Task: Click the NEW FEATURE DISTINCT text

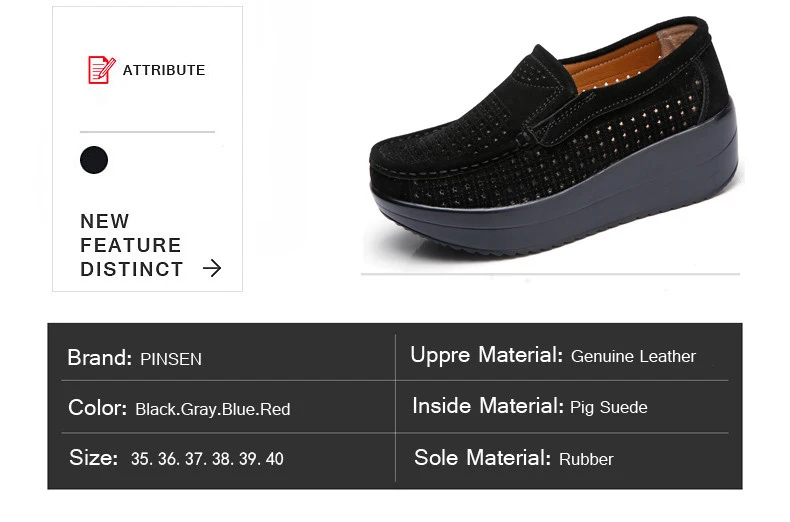Action: click(131, 245)
